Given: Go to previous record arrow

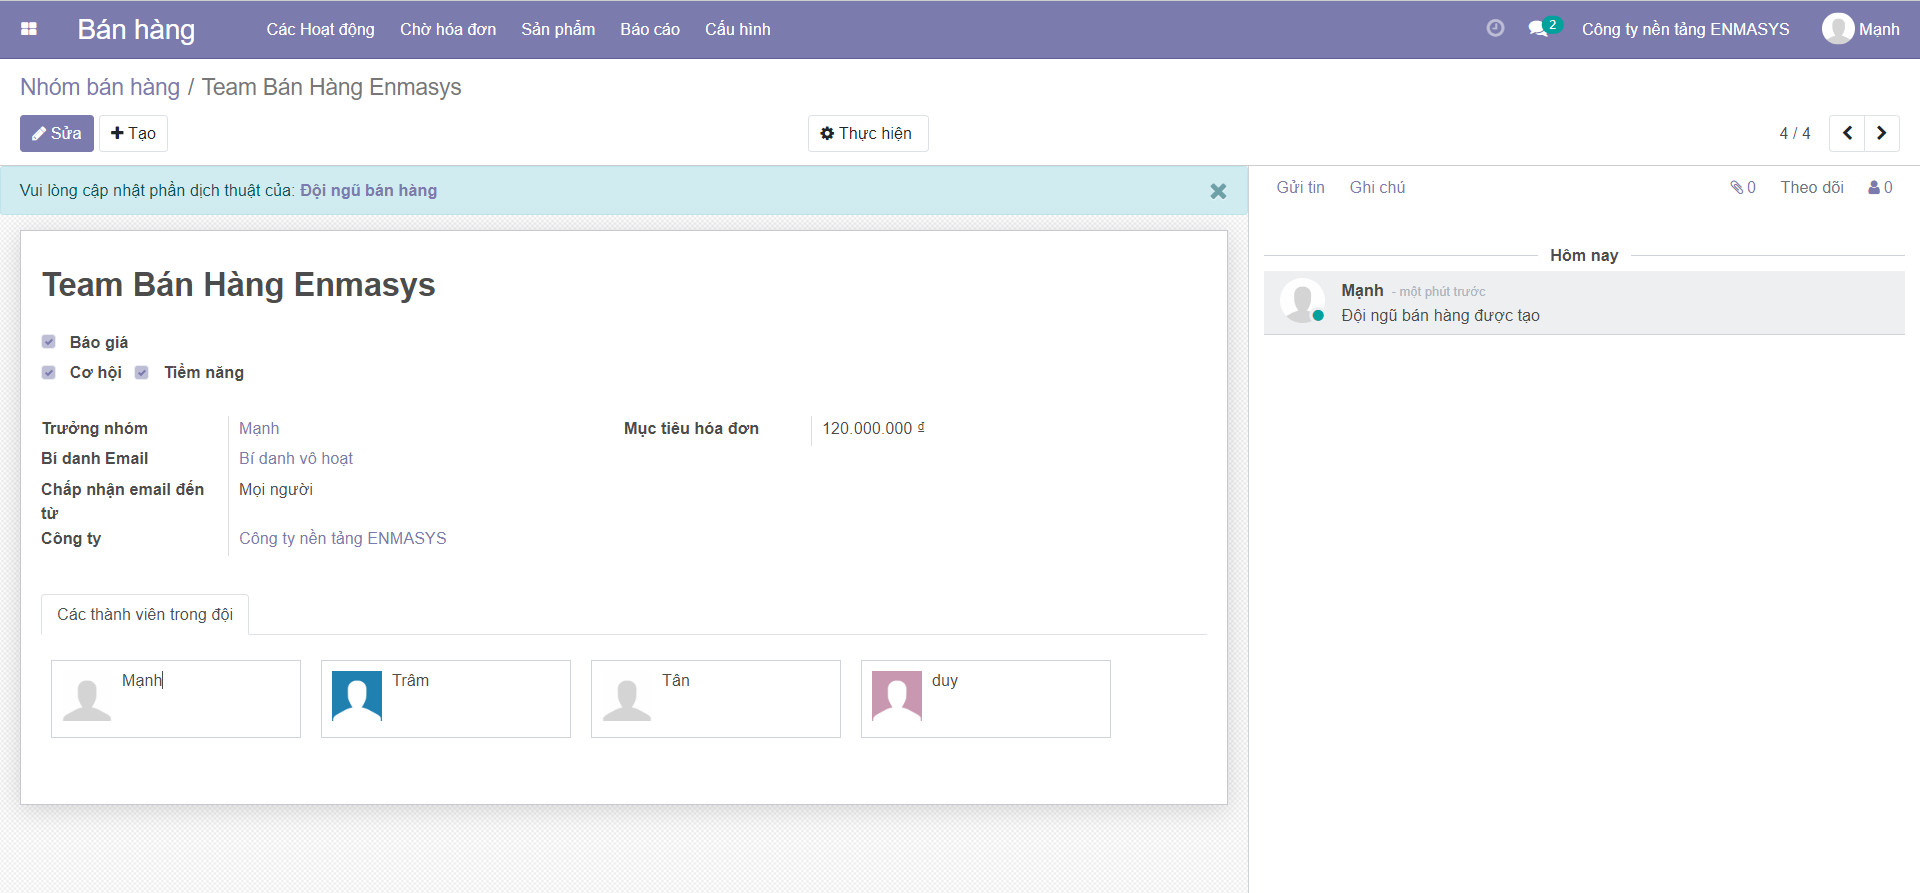Looking at the screenshot, I should [1847, 133].
